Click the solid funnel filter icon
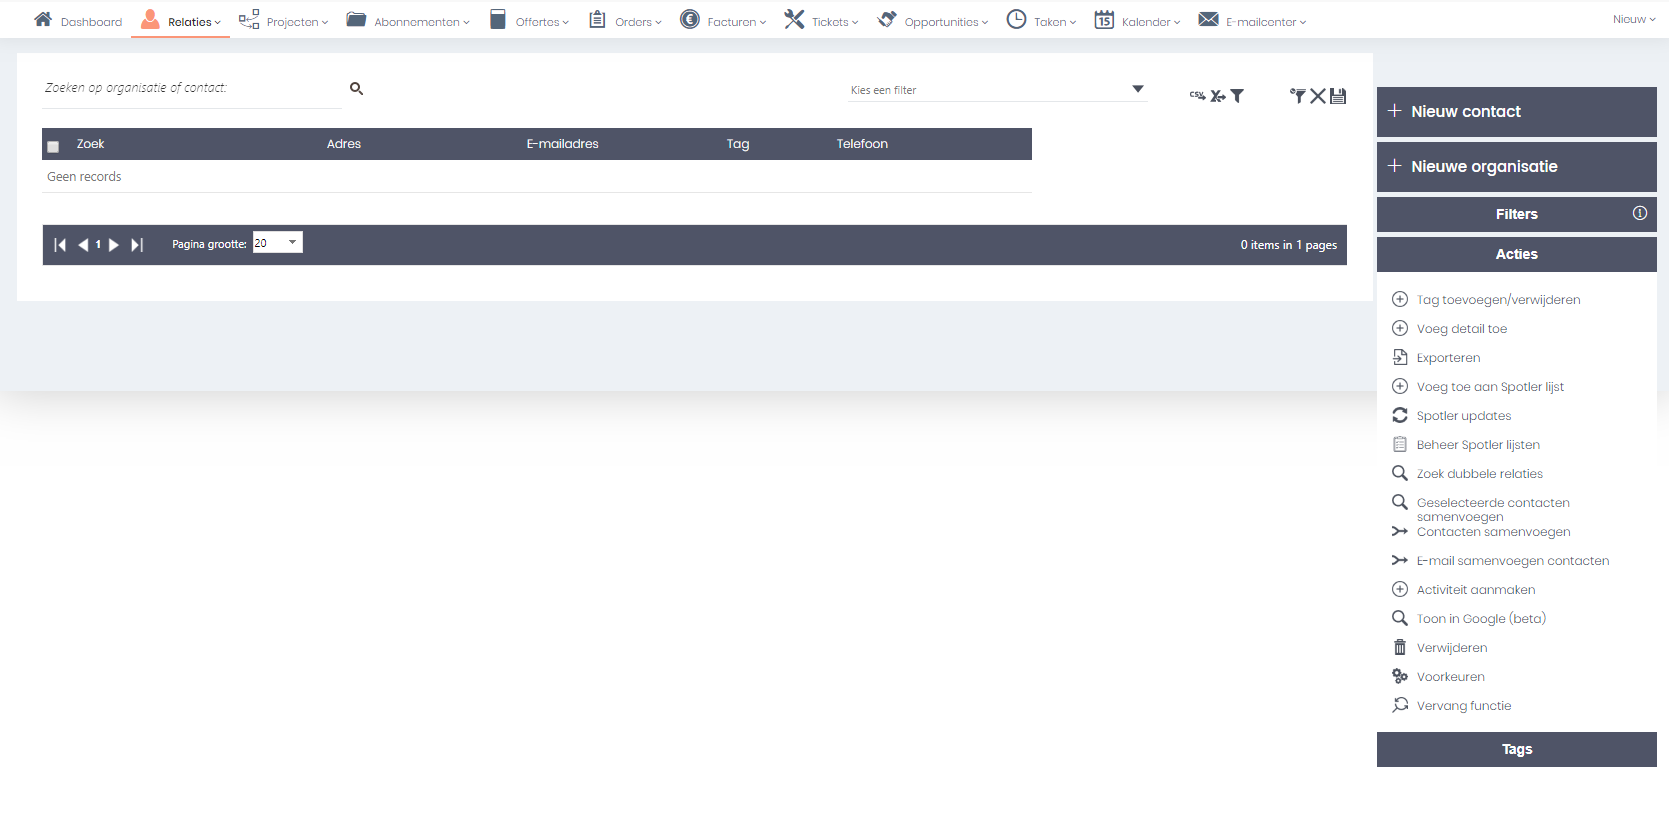 coord(1237,96)
